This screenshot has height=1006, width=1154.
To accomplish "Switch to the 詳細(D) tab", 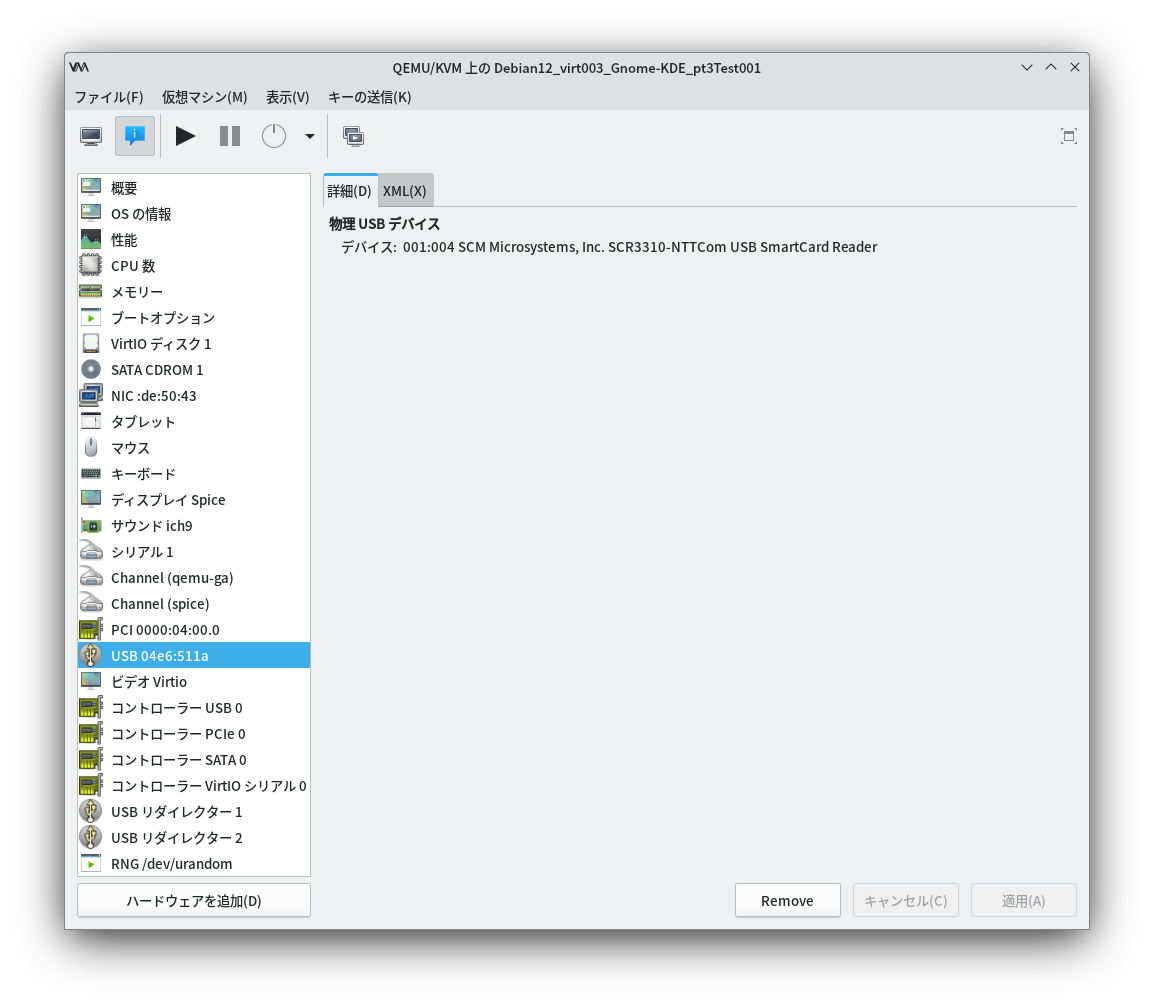I will (x=350, y=191).
